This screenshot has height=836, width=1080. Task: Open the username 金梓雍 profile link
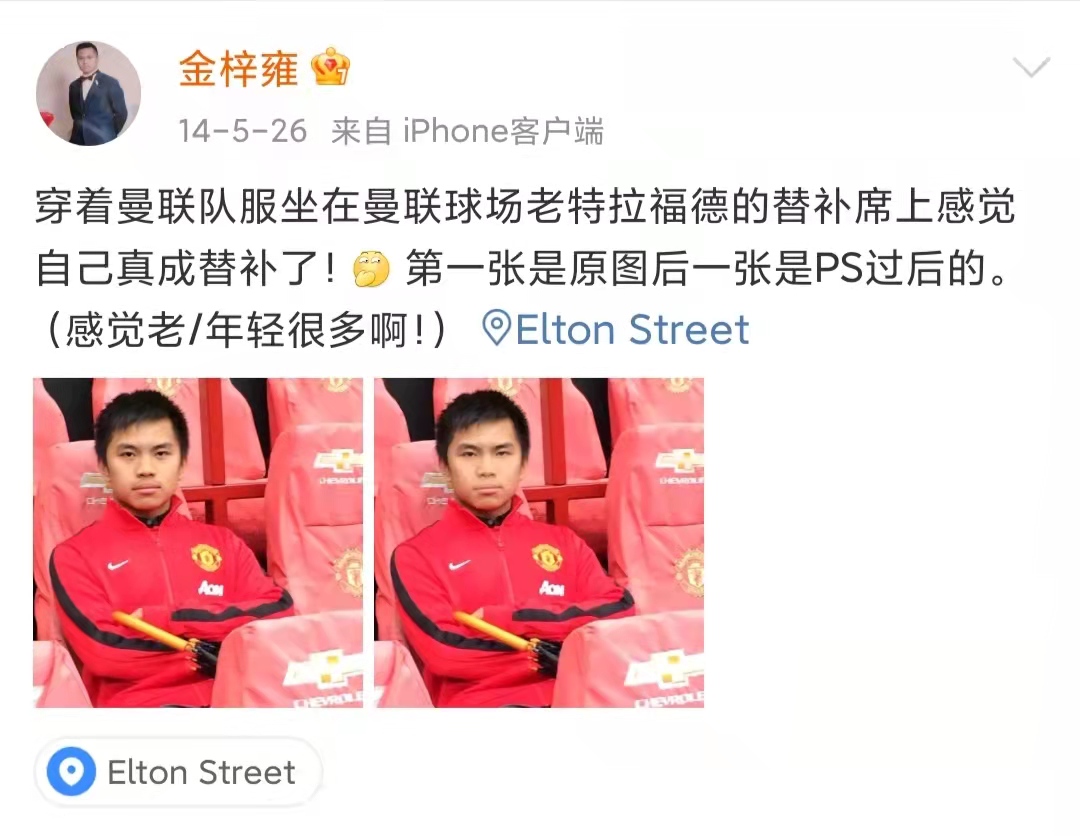coord(238,69)
